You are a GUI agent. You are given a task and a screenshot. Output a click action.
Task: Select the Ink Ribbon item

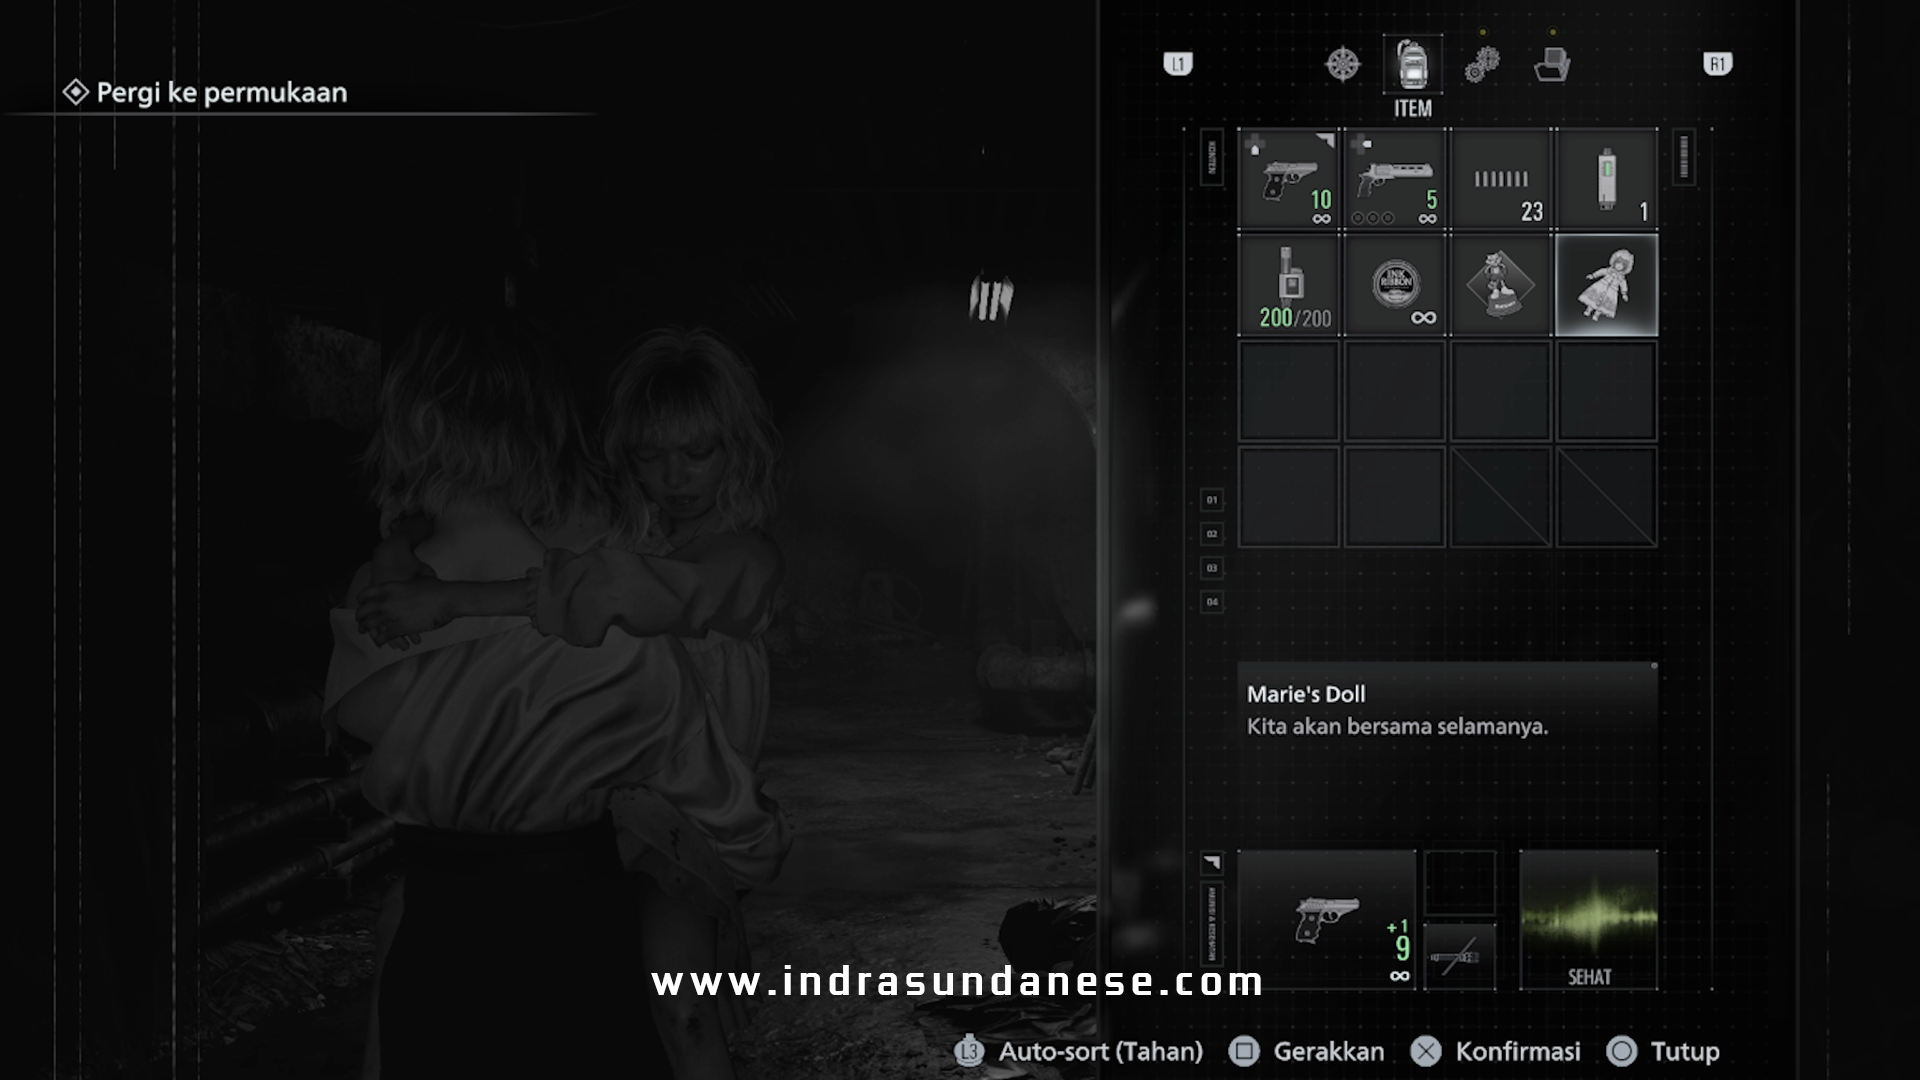point(1394,286)
